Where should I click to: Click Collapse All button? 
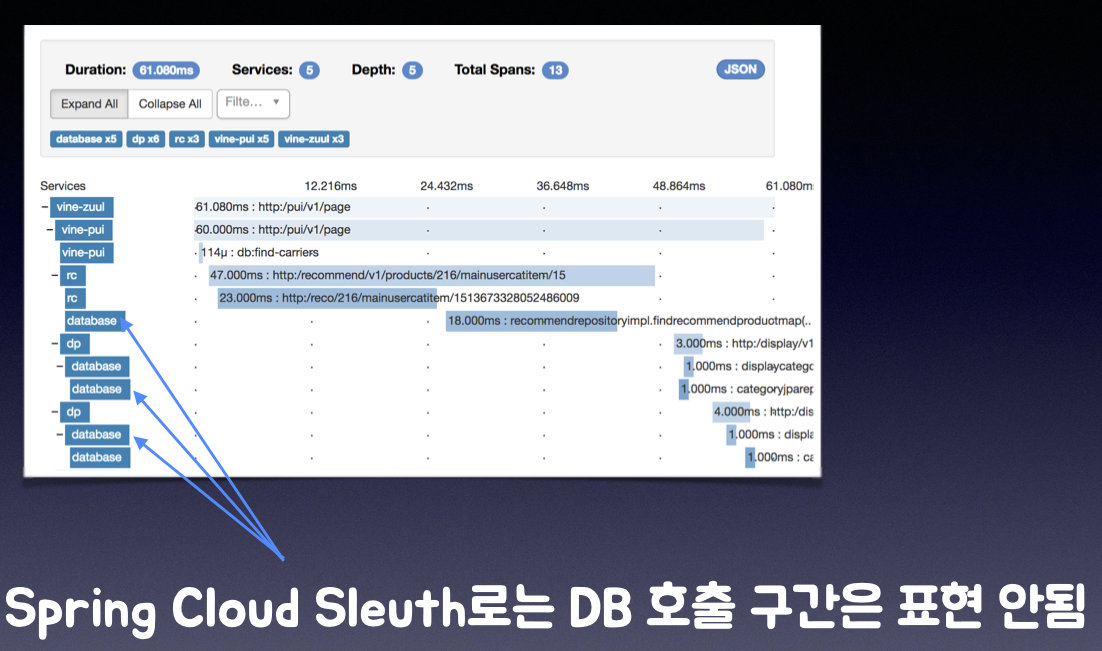(170, 104)
